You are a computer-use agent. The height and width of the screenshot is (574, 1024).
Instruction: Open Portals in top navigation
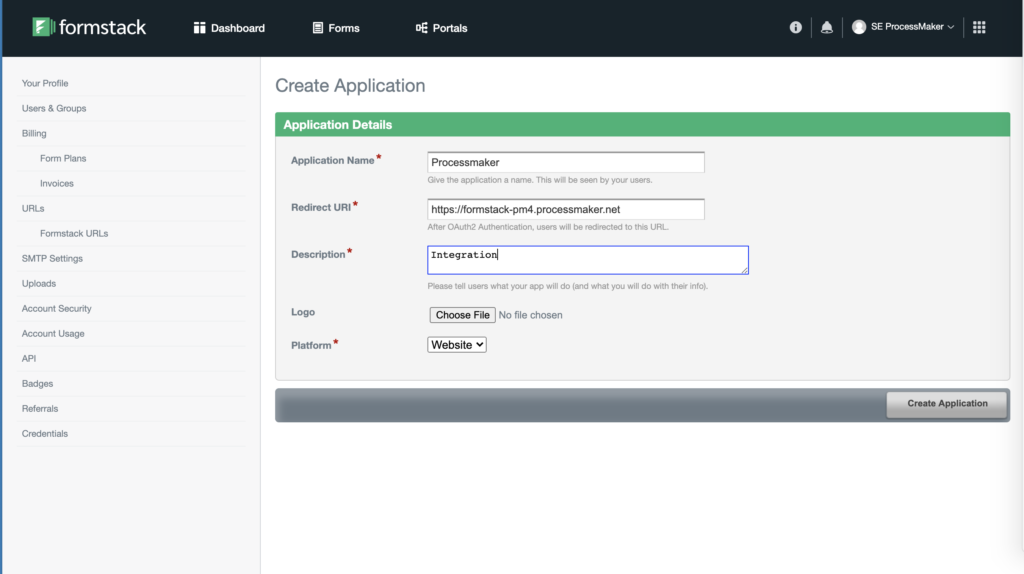click(441, 28)
